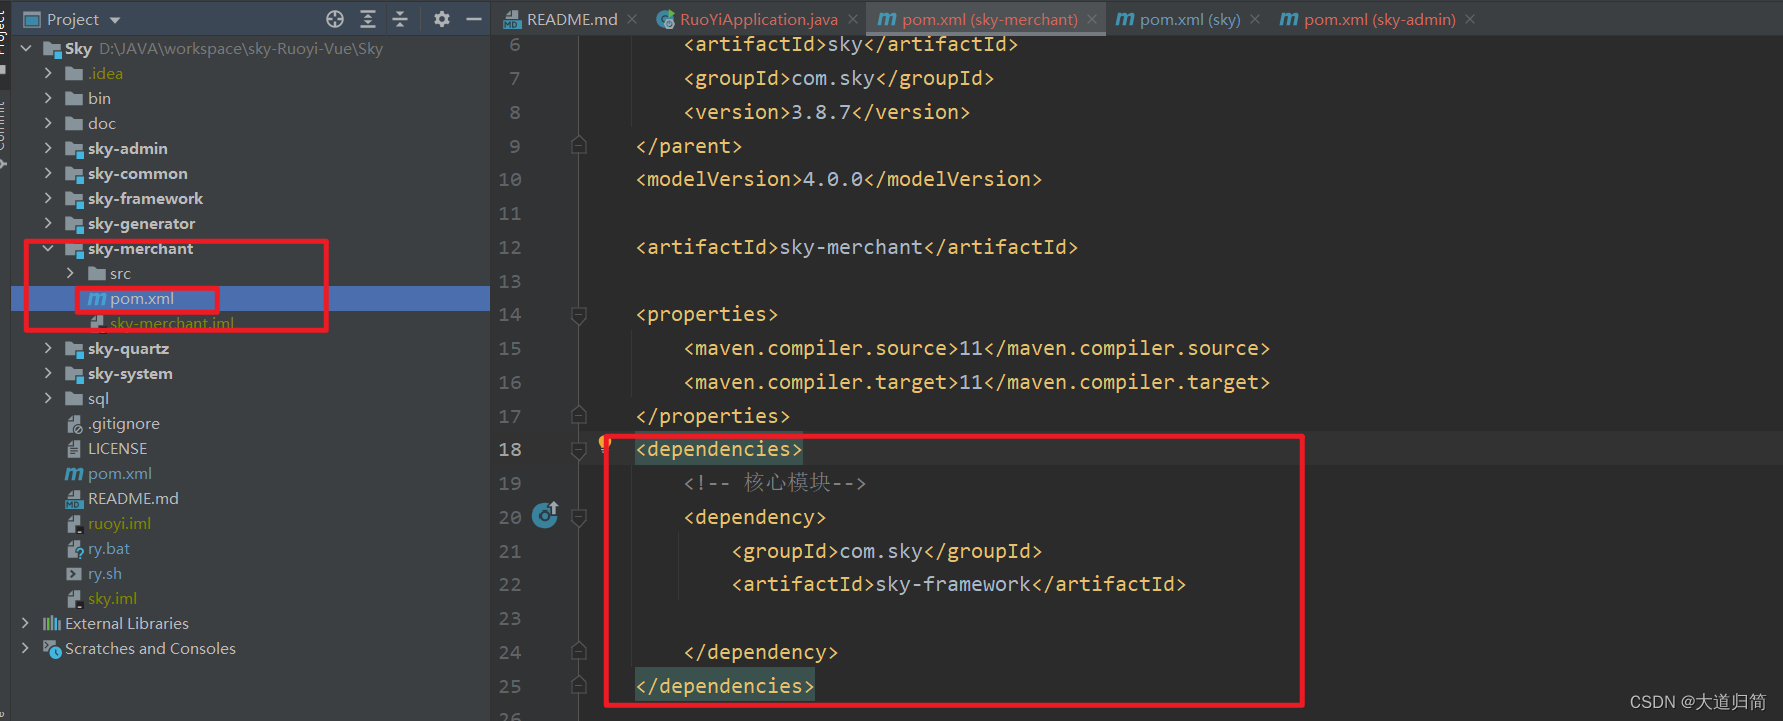Image resolution: width=1783 pixels, height=721 pixels.
Task: Select the sky-merchant.iml file
Action: click(172, 323)
